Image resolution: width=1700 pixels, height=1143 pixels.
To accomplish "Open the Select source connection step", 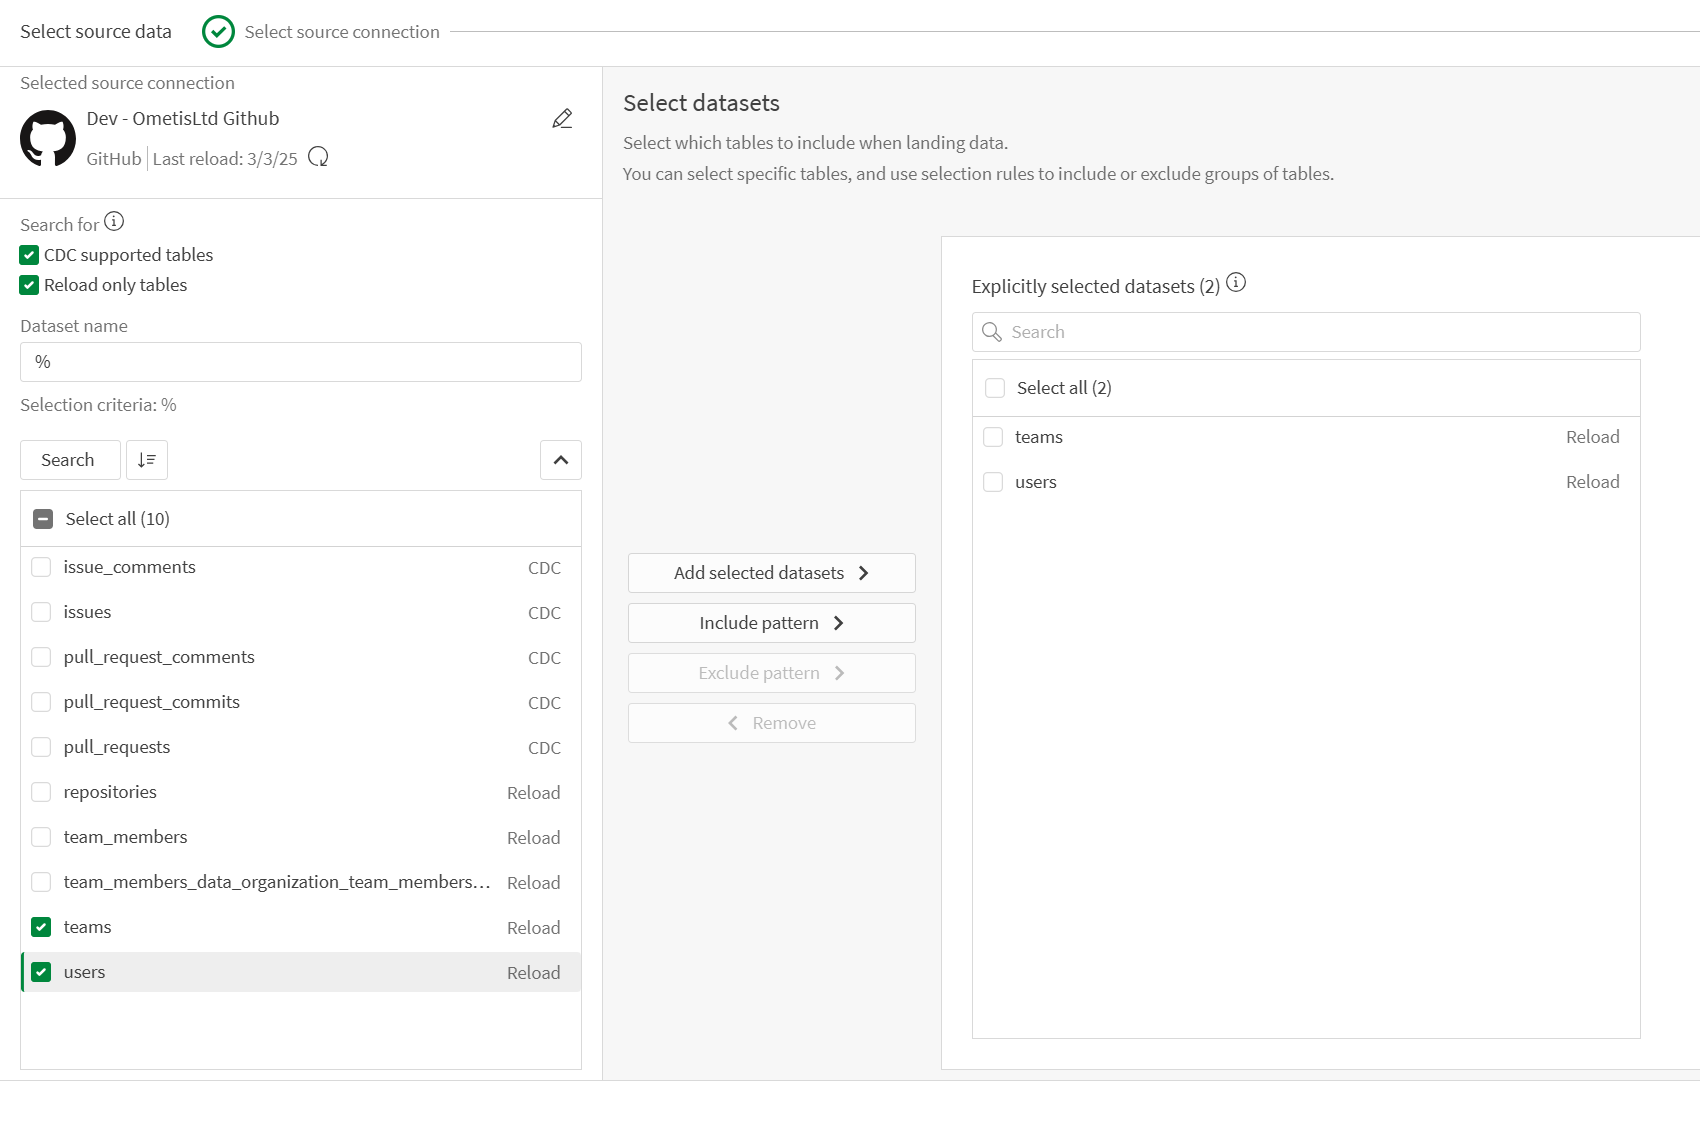I will click(x=341, y=31).
